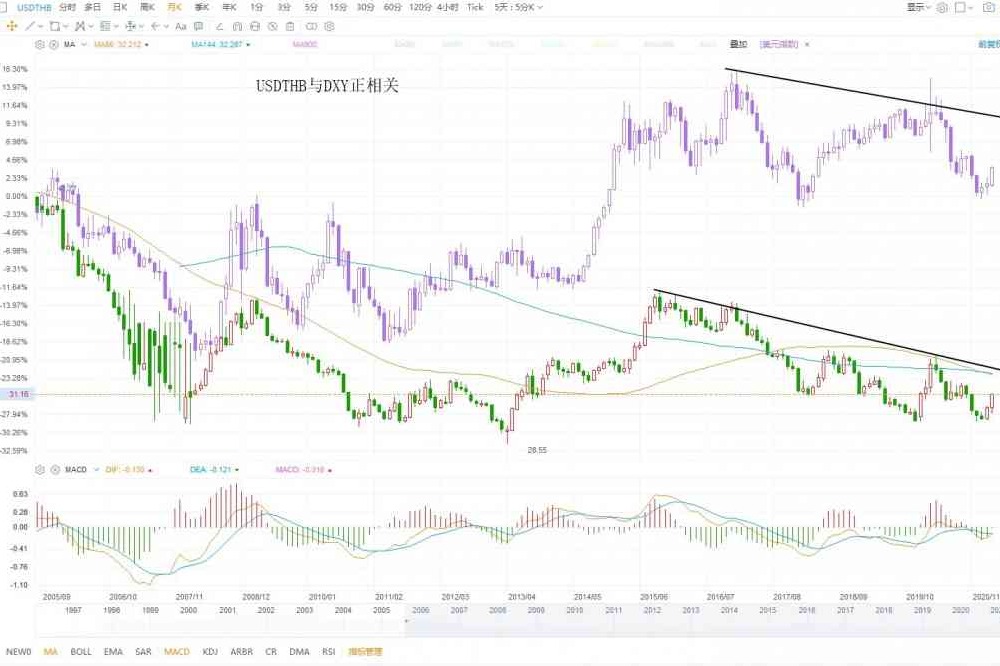Expand the 显示 display dropdown
The width and height of the screenshot is (1000, 666).
pyautogui.click(x=918, y=7)
